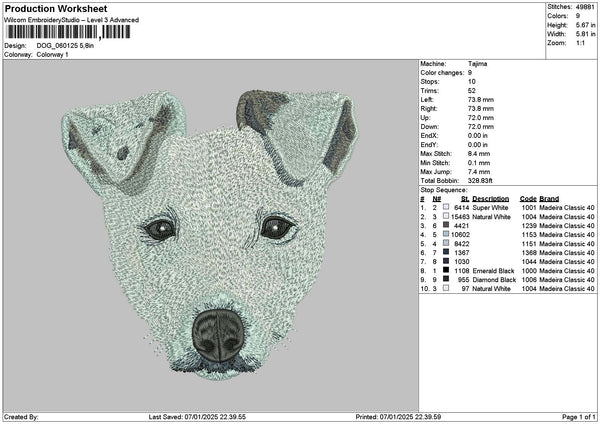600x424 pixels.
Task: Click the design name 'DOG_060125 5,8in'
Action: tap(65, 46)
